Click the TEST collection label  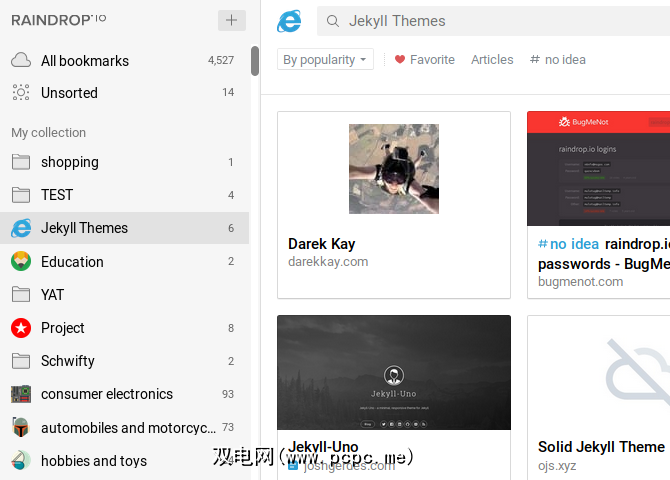tap(57, 195)
